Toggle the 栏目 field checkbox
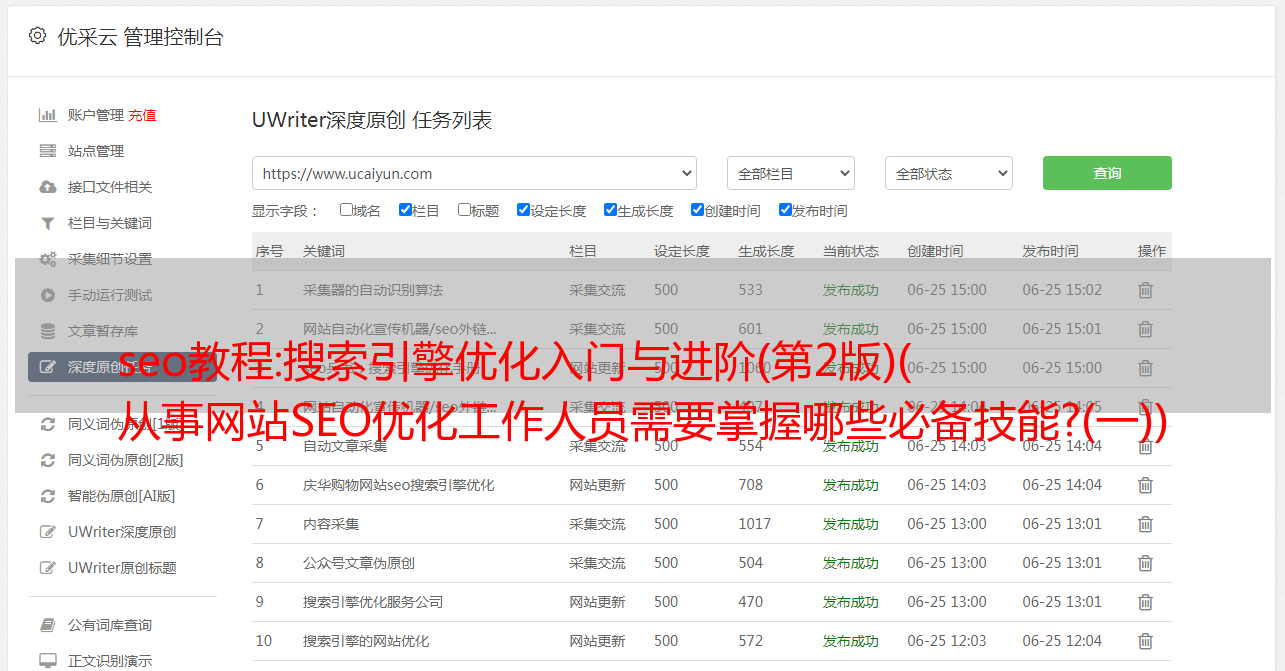This screenshot has width=1285, height=671. tap(405, 210)
